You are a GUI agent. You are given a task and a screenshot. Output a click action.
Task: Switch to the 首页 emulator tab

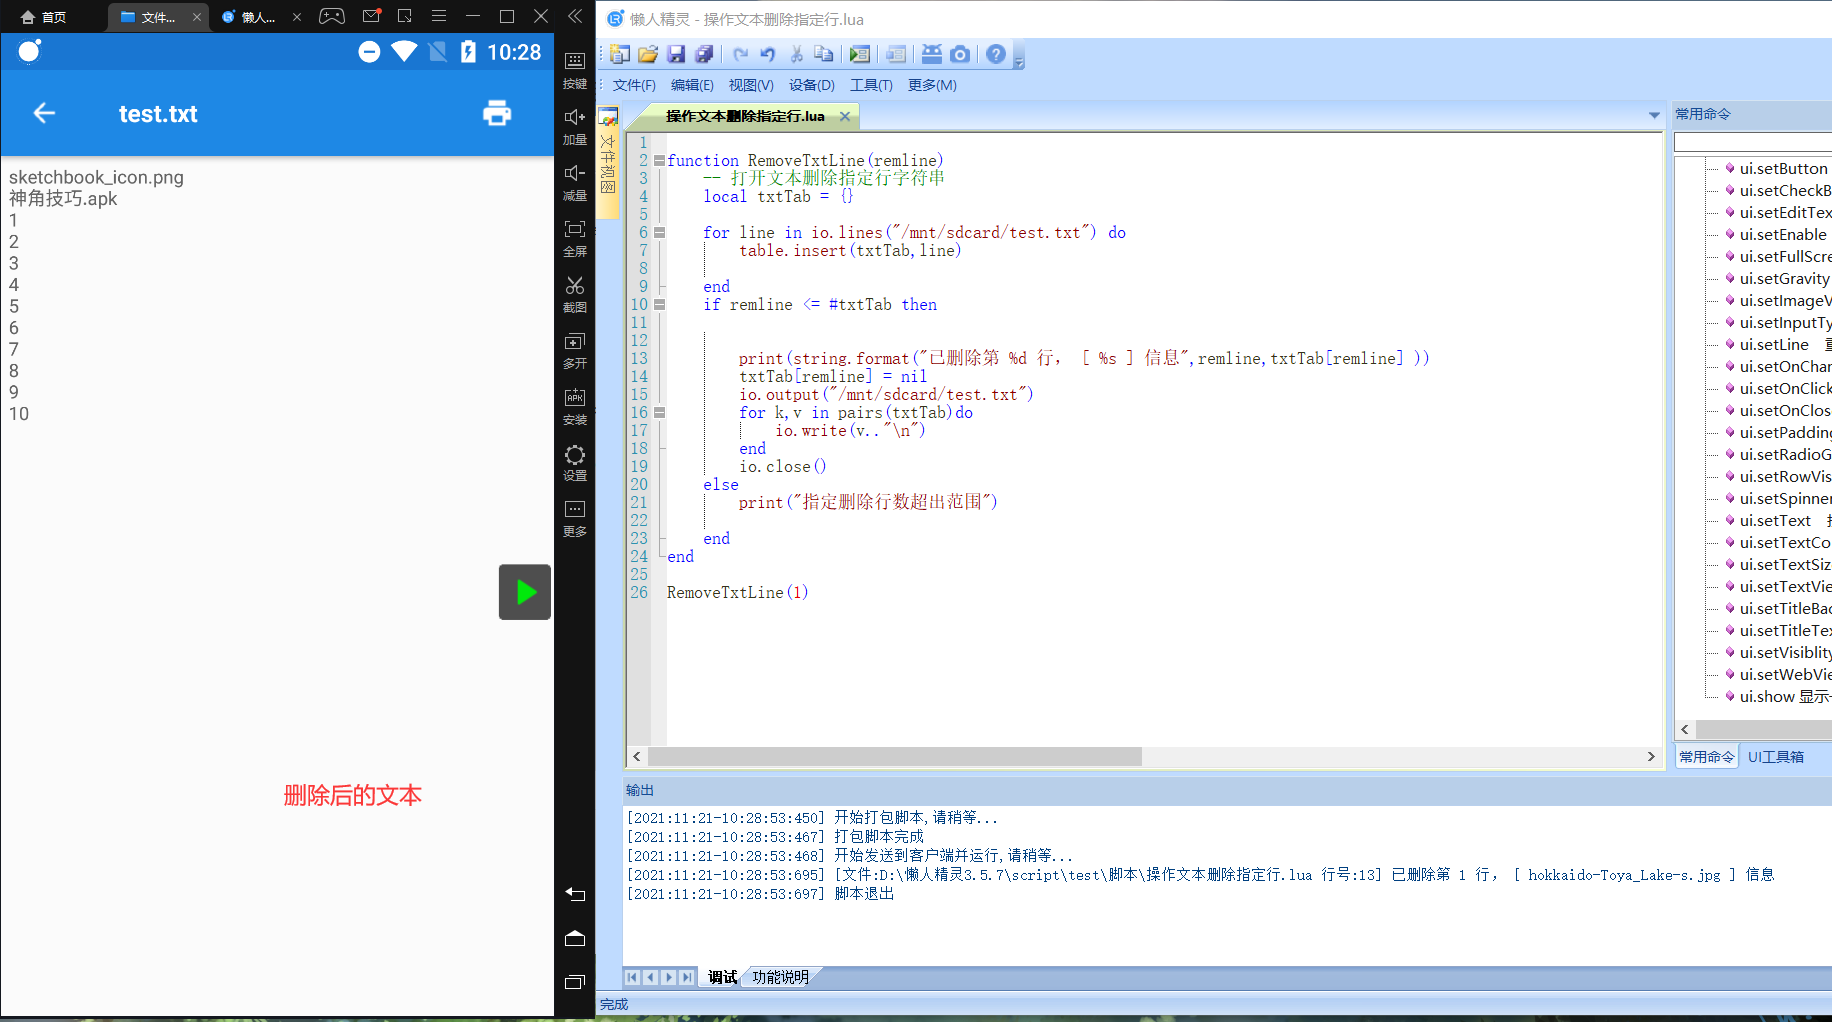[44, 17]
